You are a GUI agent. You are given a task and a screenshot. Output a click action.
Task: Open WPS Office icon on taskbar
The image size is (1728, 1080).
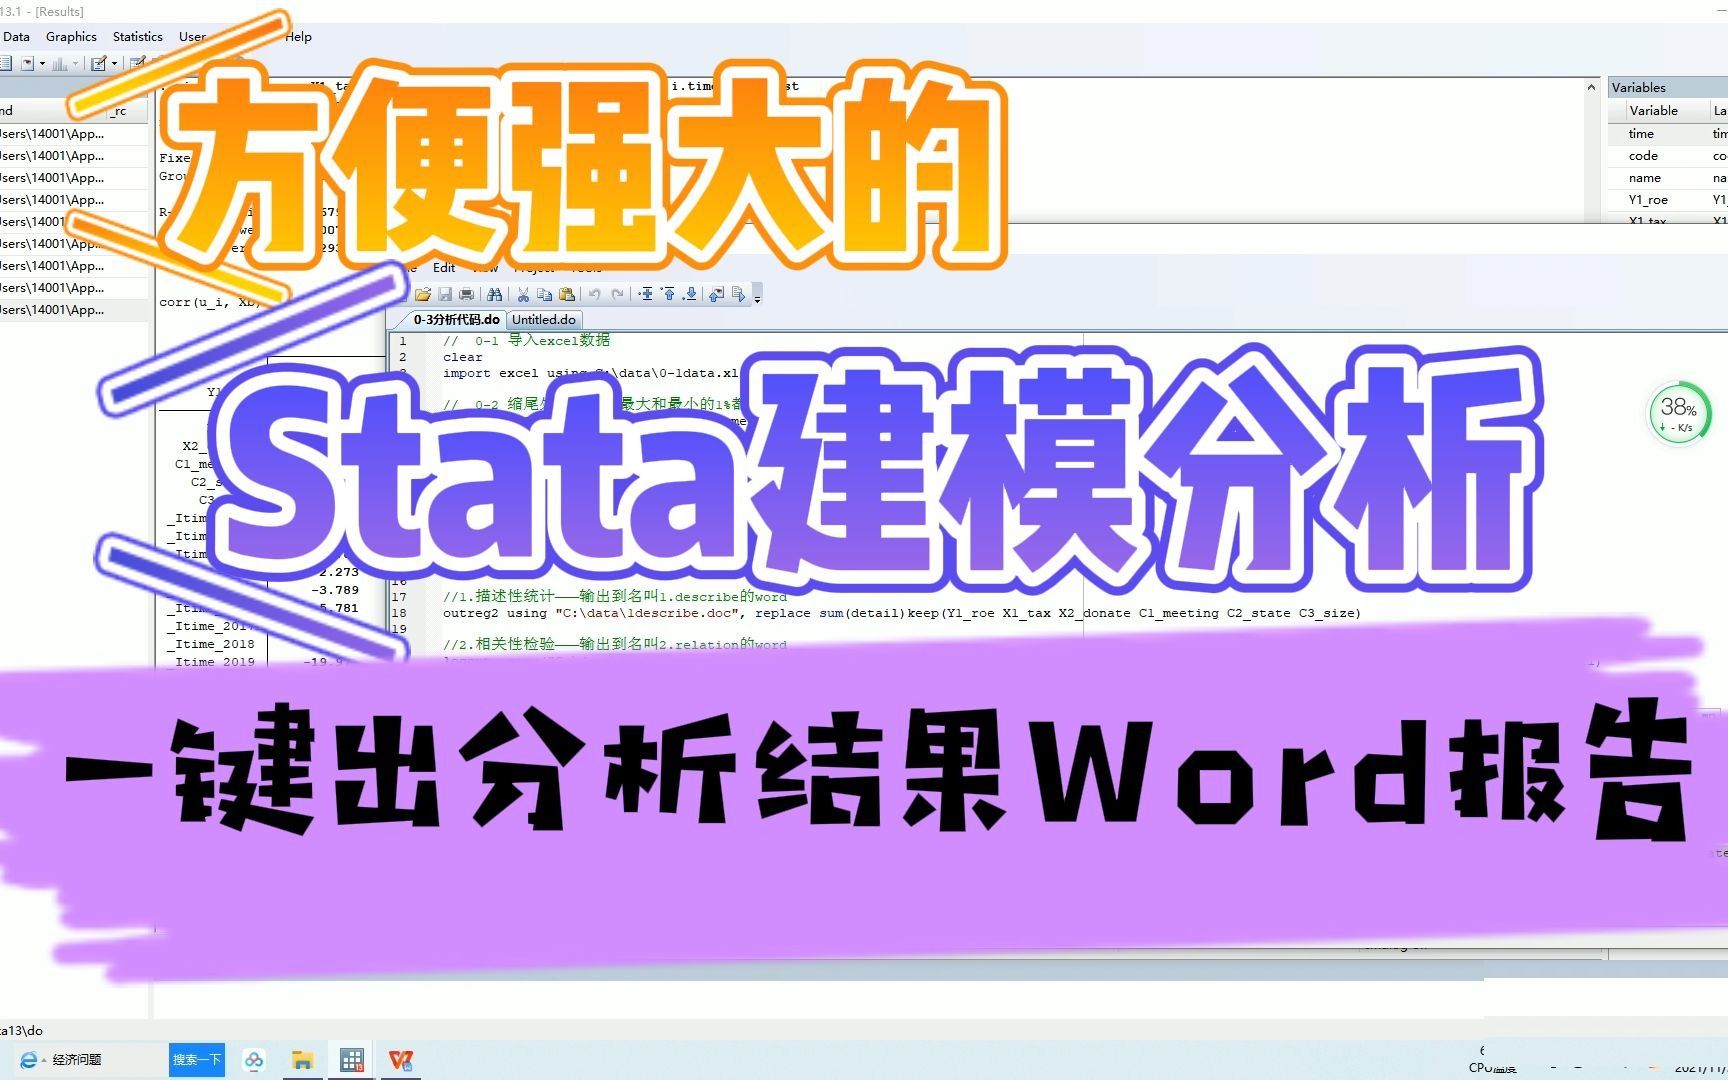pyautogui.click(x=401, y=1060)
